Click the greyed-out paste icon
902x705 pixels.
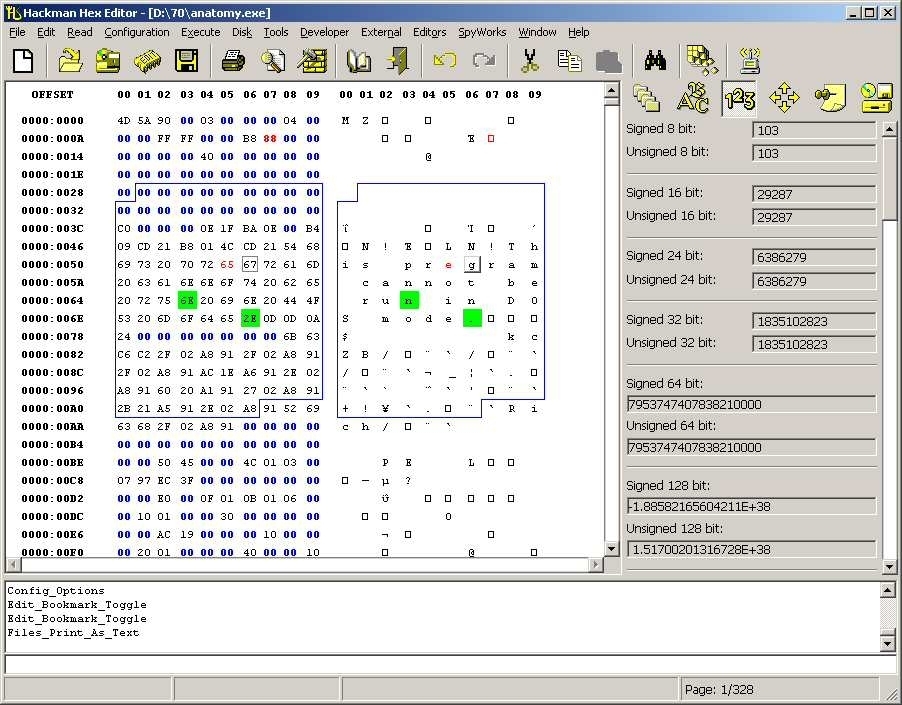point(609,60)
